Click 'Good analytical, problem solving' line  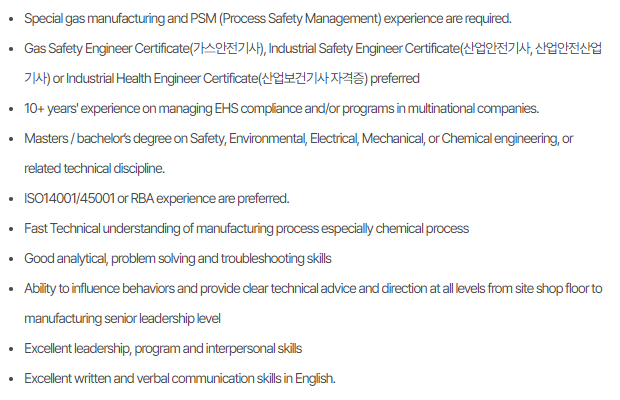pyautogui.click(x=178, y=258)
